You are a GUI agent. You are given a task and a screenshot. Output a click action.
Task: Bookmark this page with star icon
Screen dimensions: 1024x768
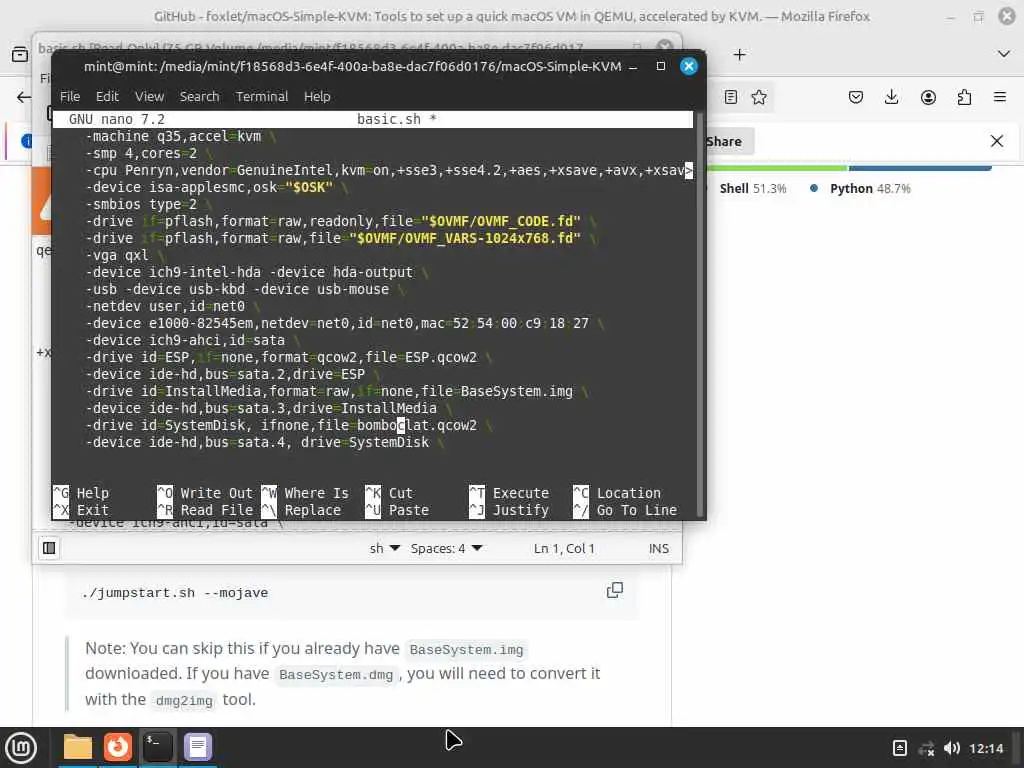(x=759, y=97)
